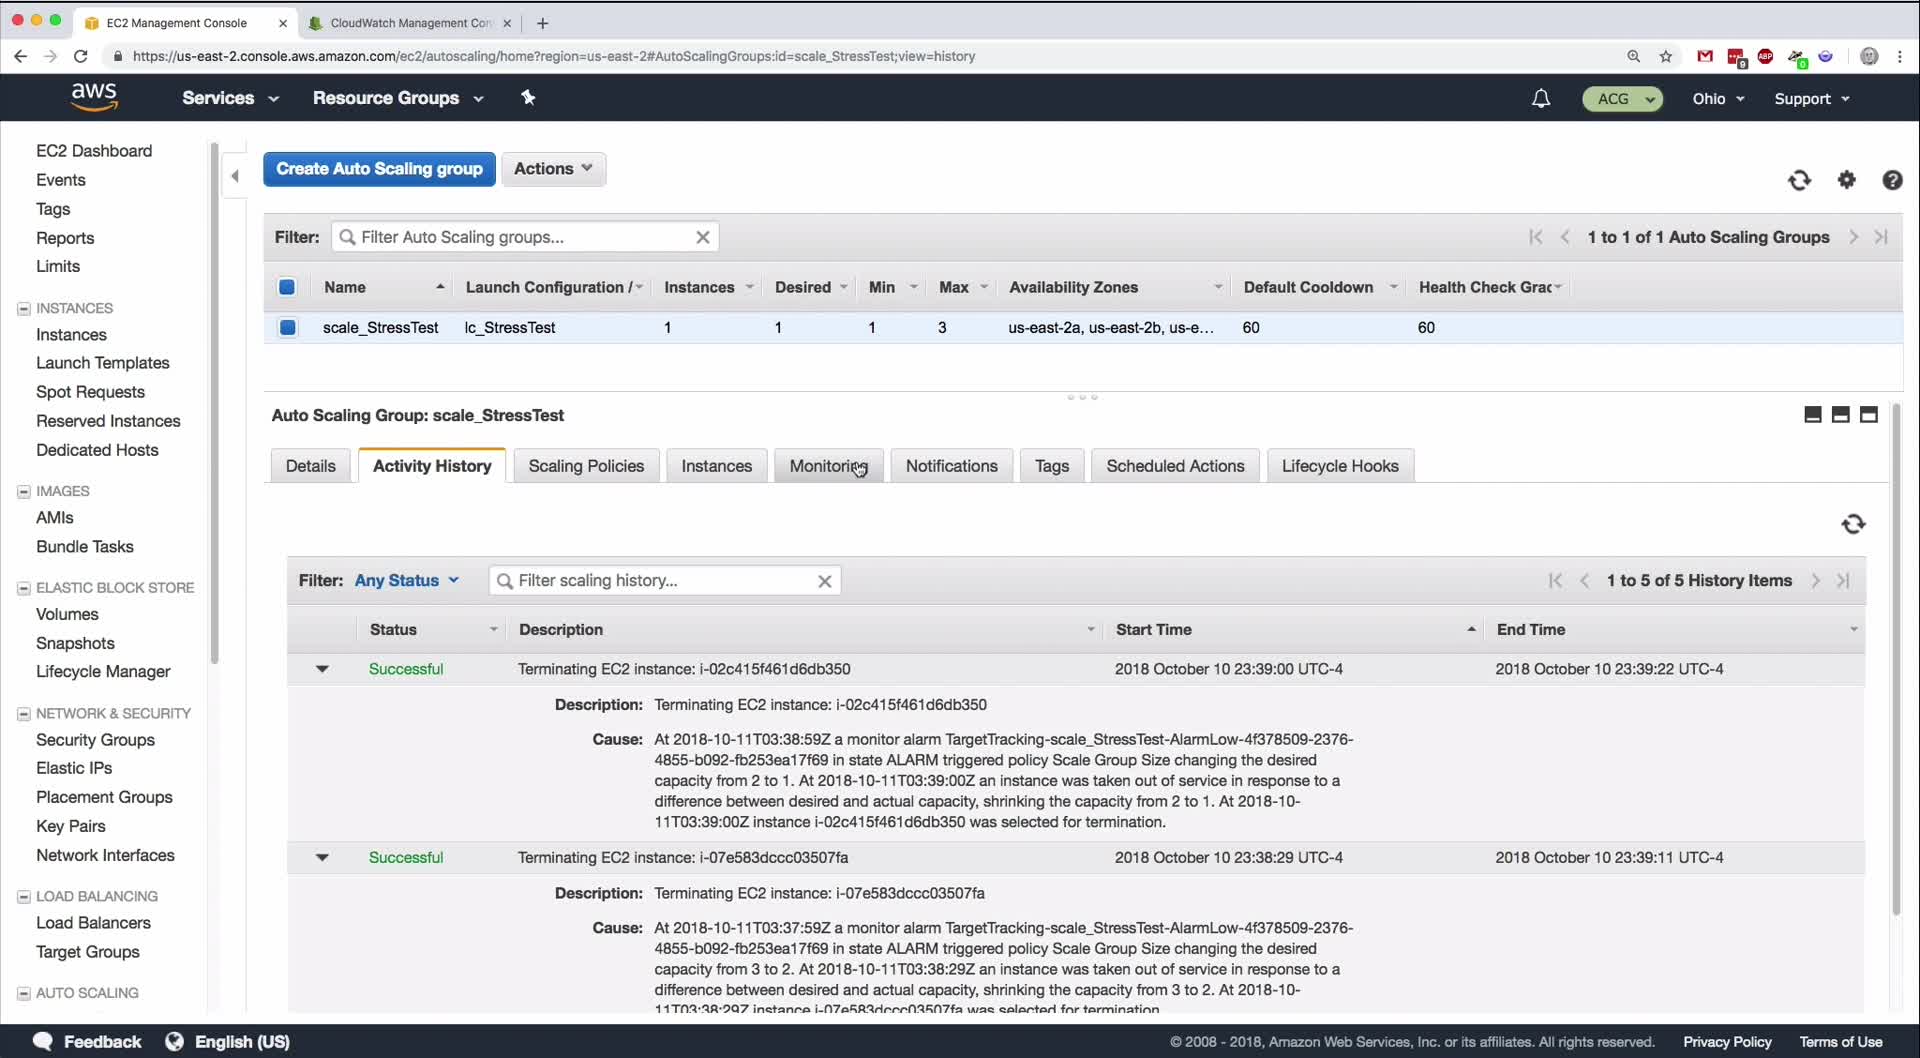Maximize the details pane layout icon
The width and height of the screenshot is (1920, 1058).
(x=1868, y=415)
